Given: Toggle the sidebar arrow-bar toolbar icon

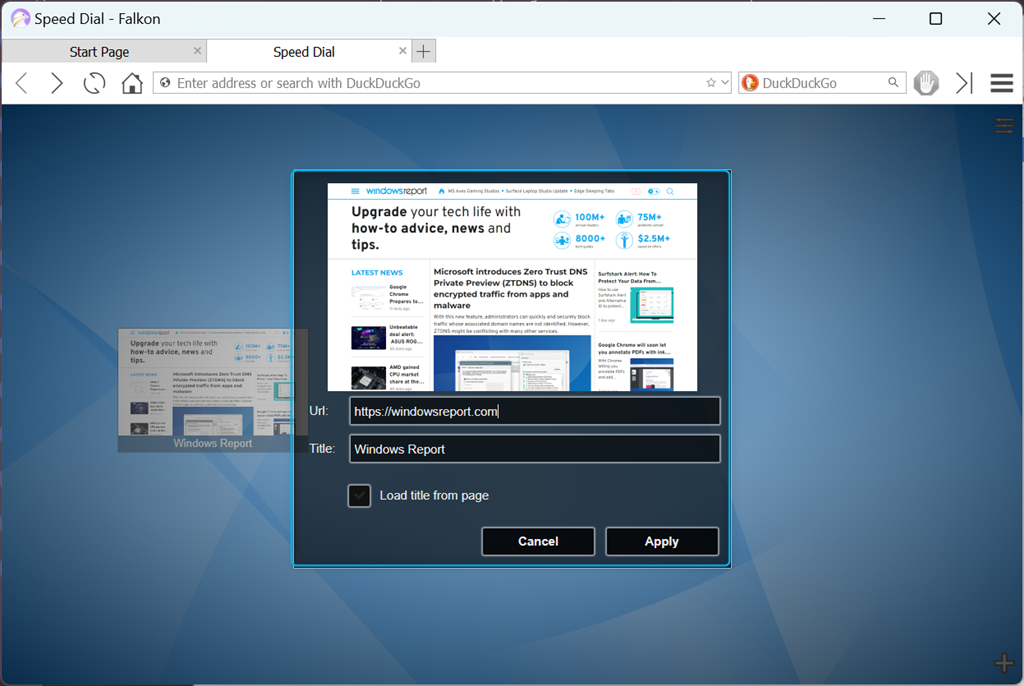Looking at the screenshot, I should click(964, 83).
